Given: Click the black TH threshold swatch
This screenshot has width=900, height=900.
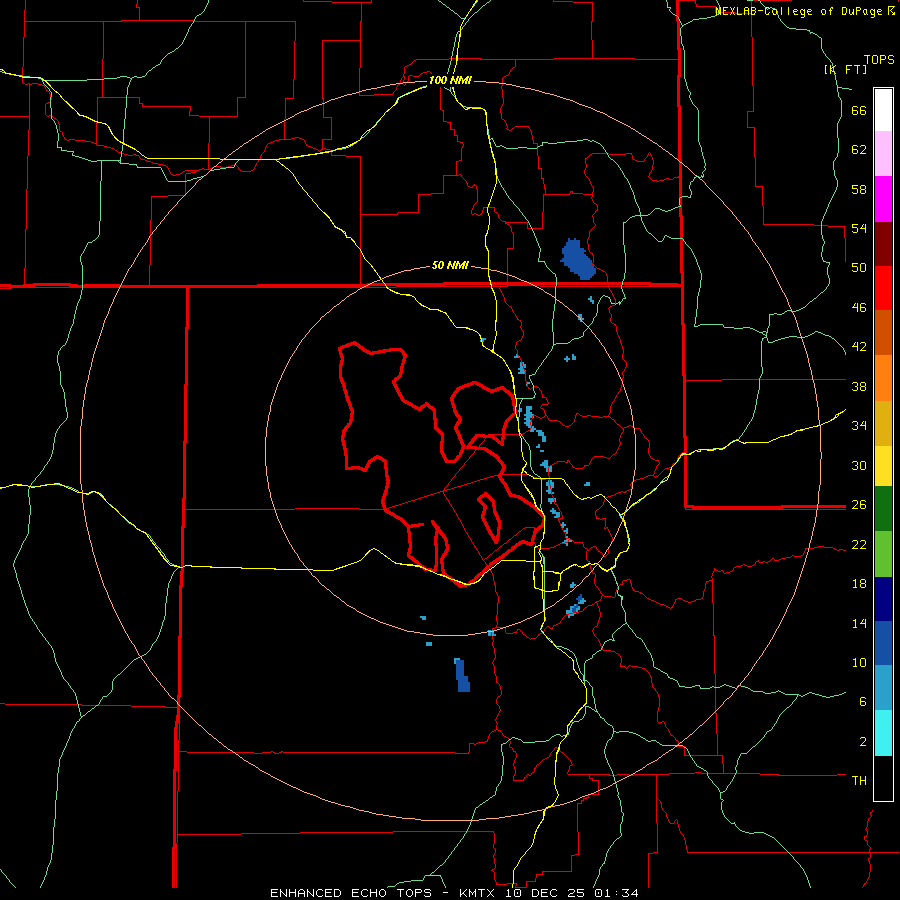Looking at the screenshot, I should 883,778.
